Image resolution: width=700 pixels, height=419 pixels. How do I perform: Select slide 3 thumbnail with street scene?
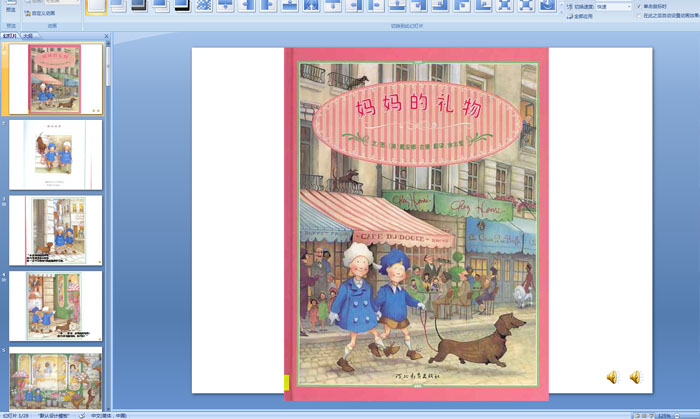(x=56, y=230)
